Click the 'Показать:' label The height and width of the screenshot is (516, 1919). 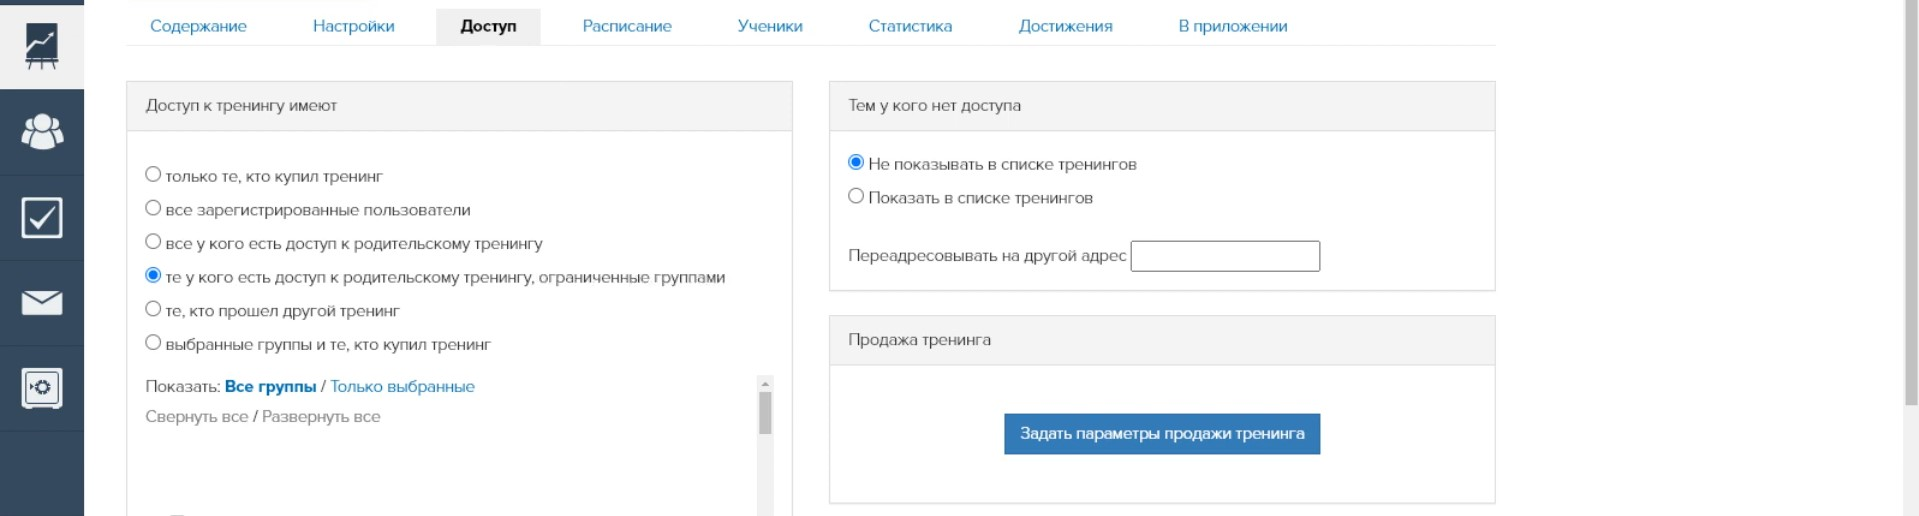point(183,386)
